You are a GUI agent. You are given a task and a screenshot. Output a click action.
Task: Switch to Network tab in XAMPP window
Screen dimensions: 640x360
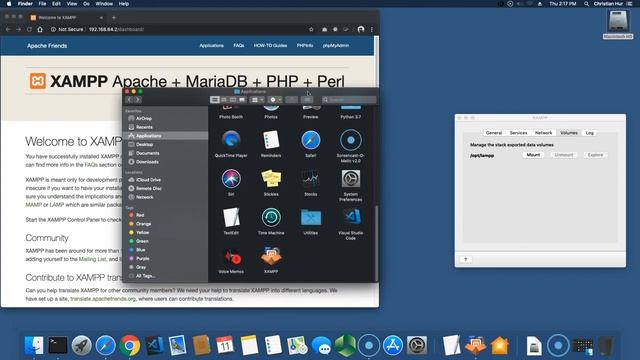click(543, 133)
